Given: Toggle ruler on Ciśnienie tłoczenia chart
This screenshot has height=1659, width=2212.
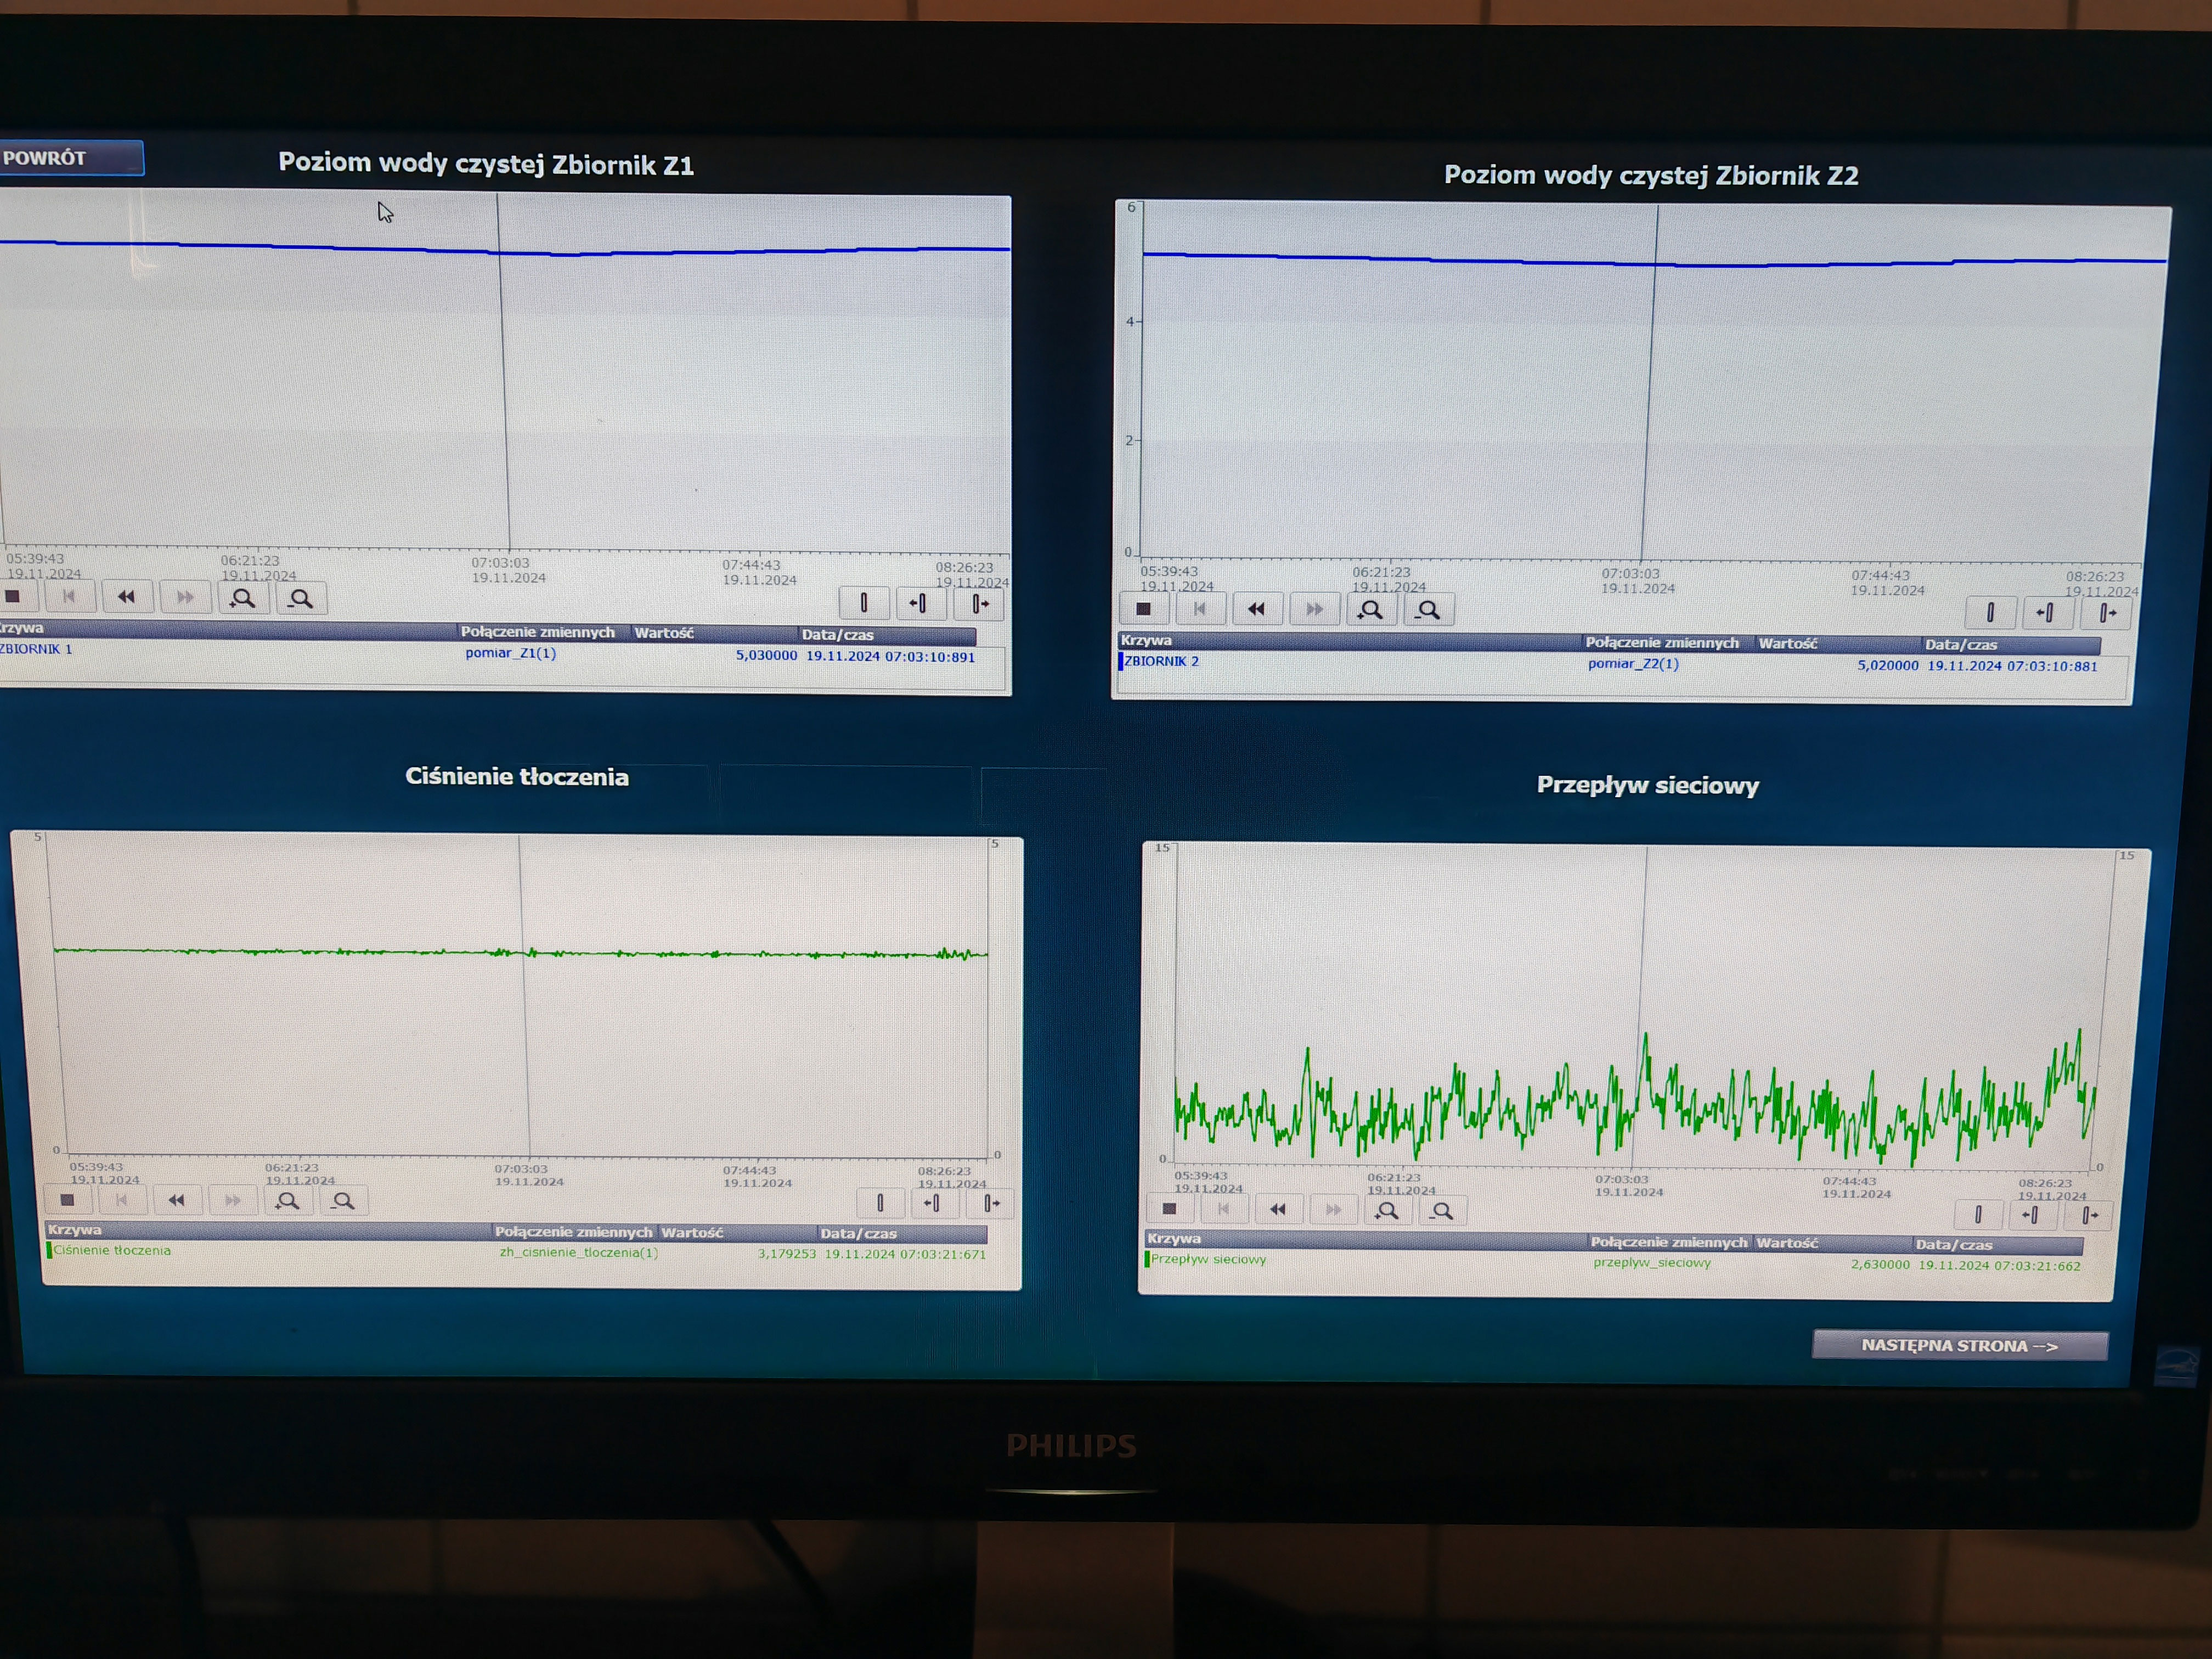Looking at the screenshot, I should (880, 1202).
